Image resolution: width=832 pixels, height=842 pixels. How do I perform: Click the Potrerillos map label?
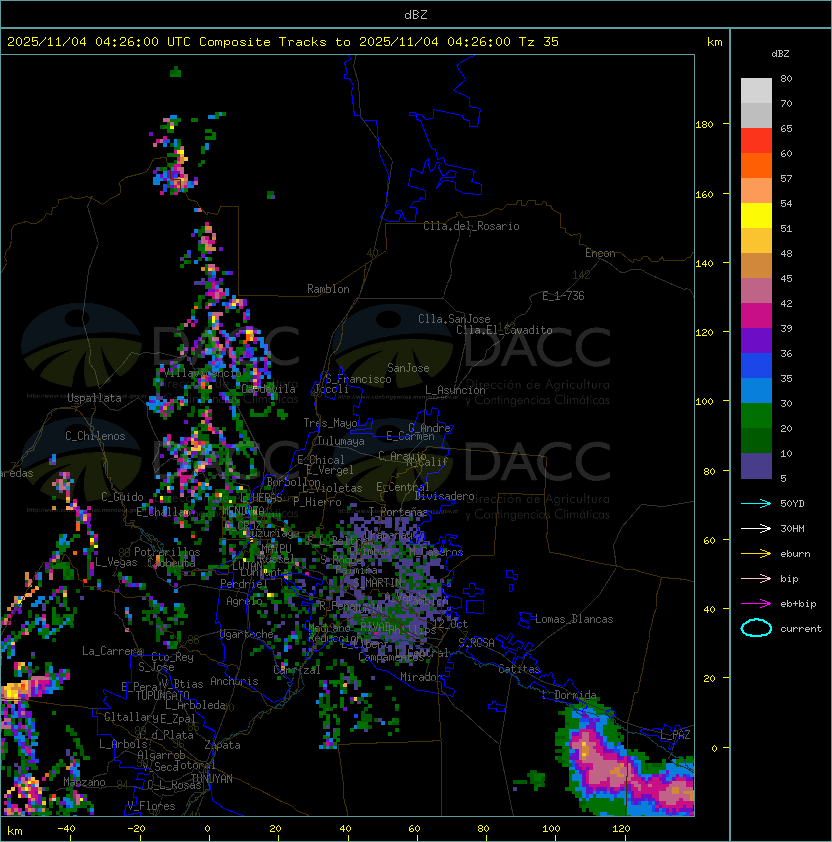167,552
